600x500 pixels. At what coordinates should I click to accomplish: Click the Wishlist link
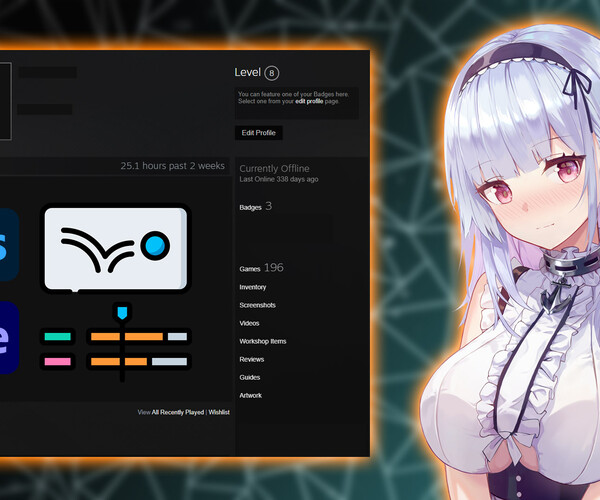[219, 412]
